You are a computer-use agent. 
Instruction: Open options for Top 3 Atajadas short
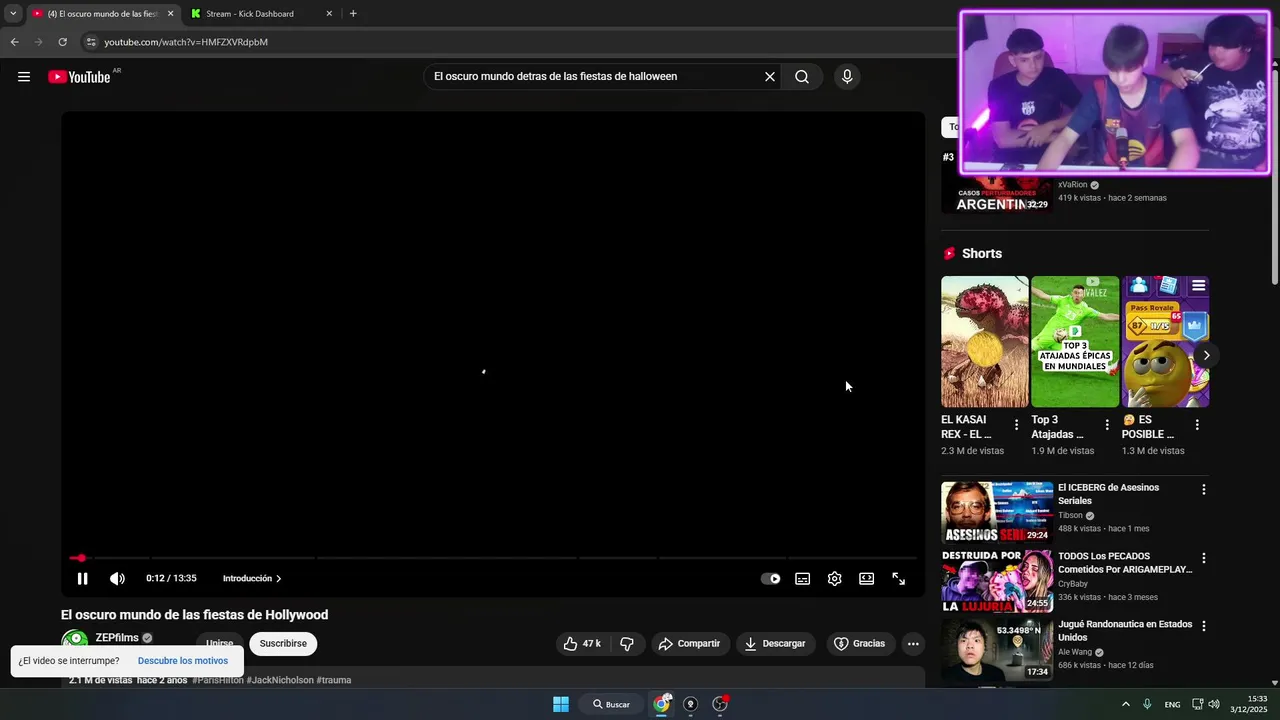[x=1107, y=425]
